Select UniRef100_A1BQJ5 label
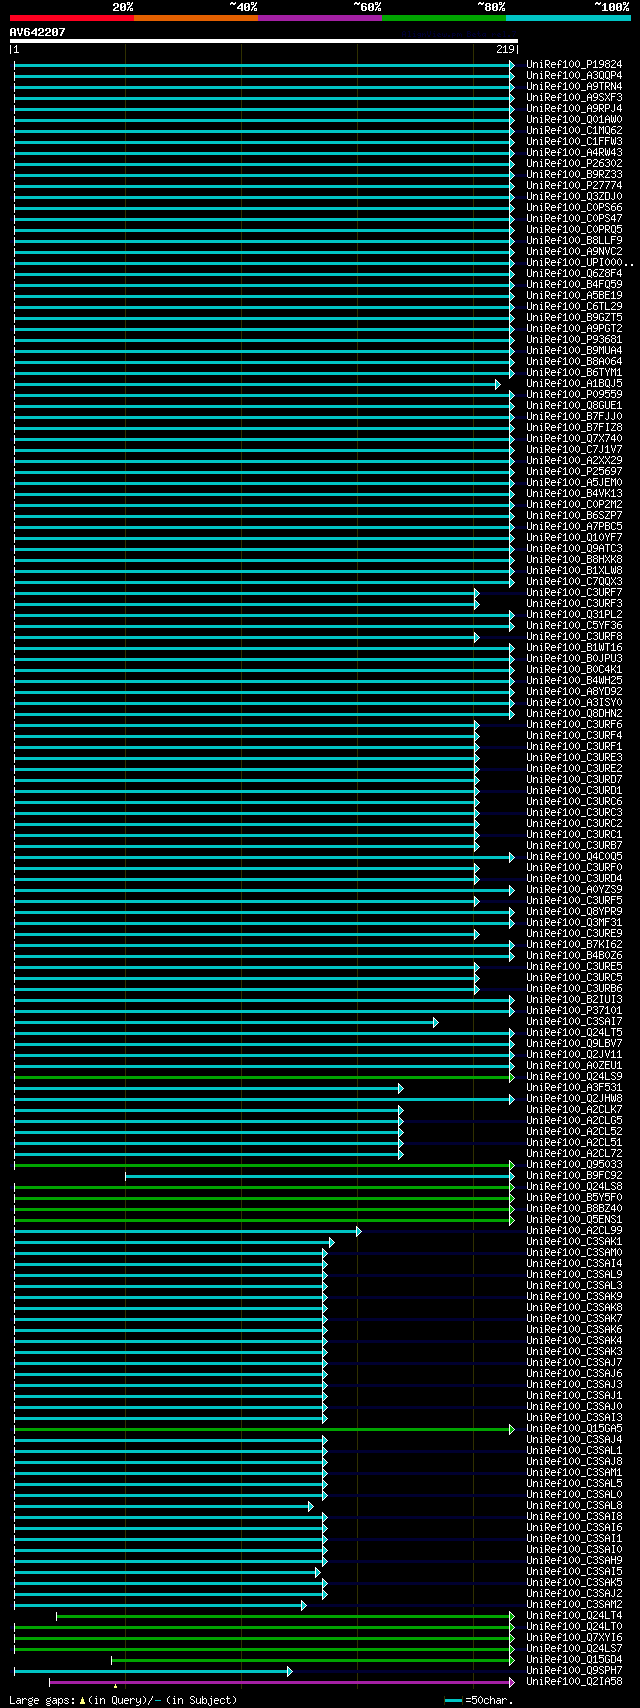 point(574,383)
